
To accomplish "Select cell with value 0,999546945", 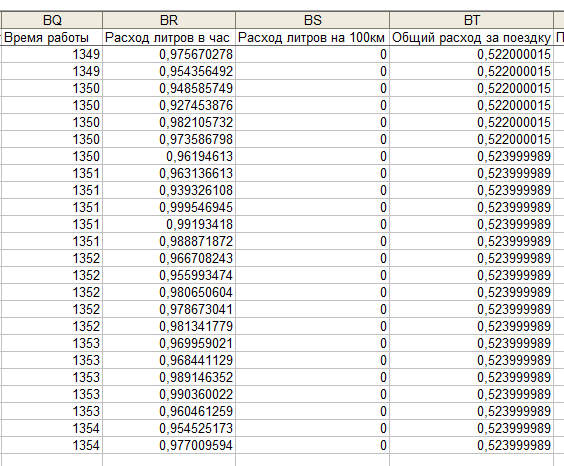I will click(169, 207).
